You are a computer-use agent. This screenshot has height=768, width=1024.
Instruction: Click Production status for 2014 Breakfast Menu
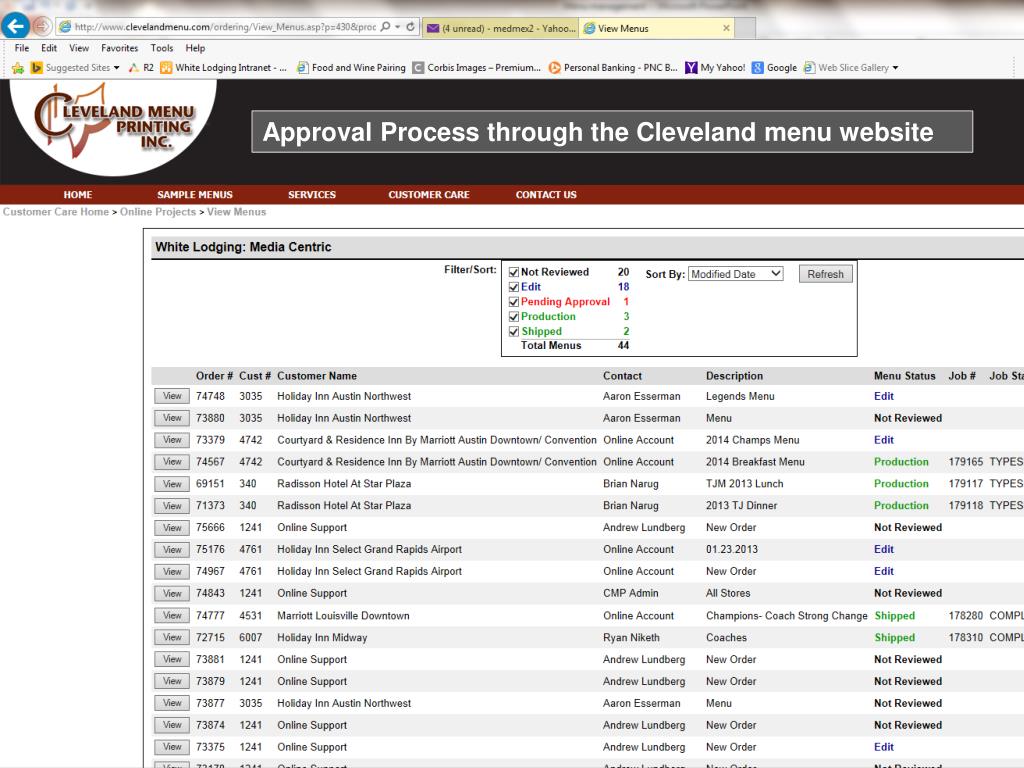click(901, 462)
